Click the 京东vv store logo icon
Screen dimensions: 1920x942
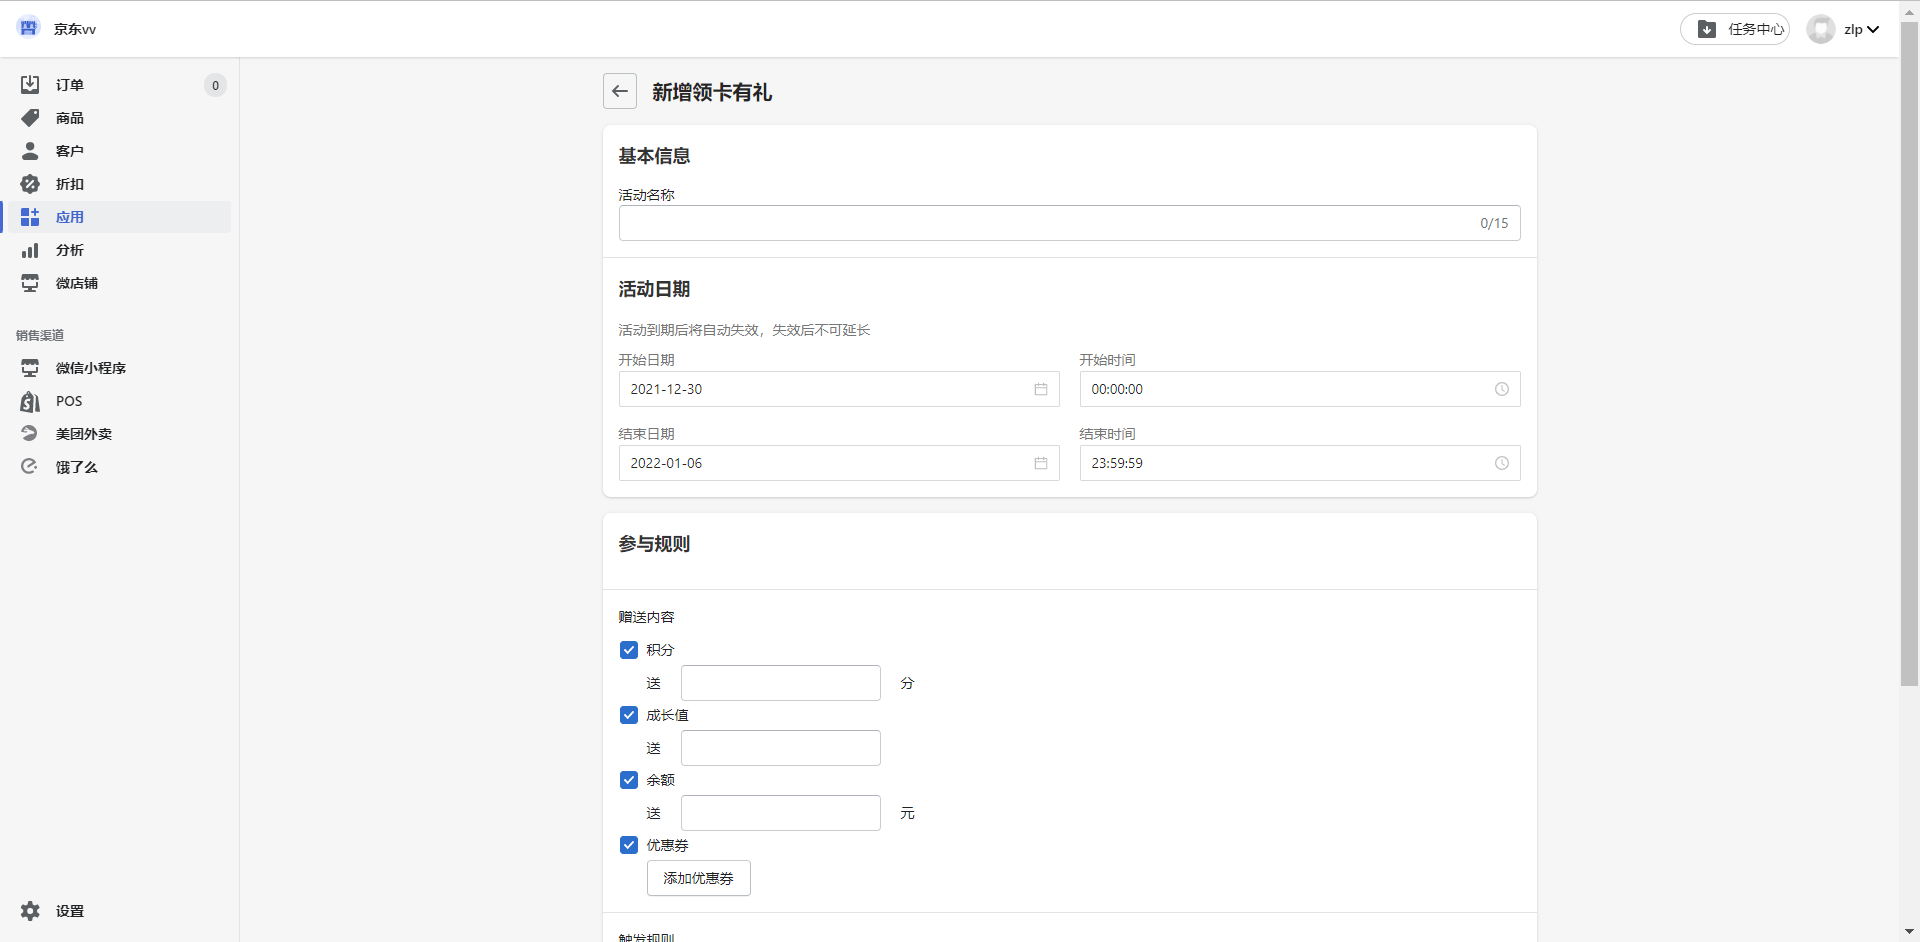click(28, 28)
